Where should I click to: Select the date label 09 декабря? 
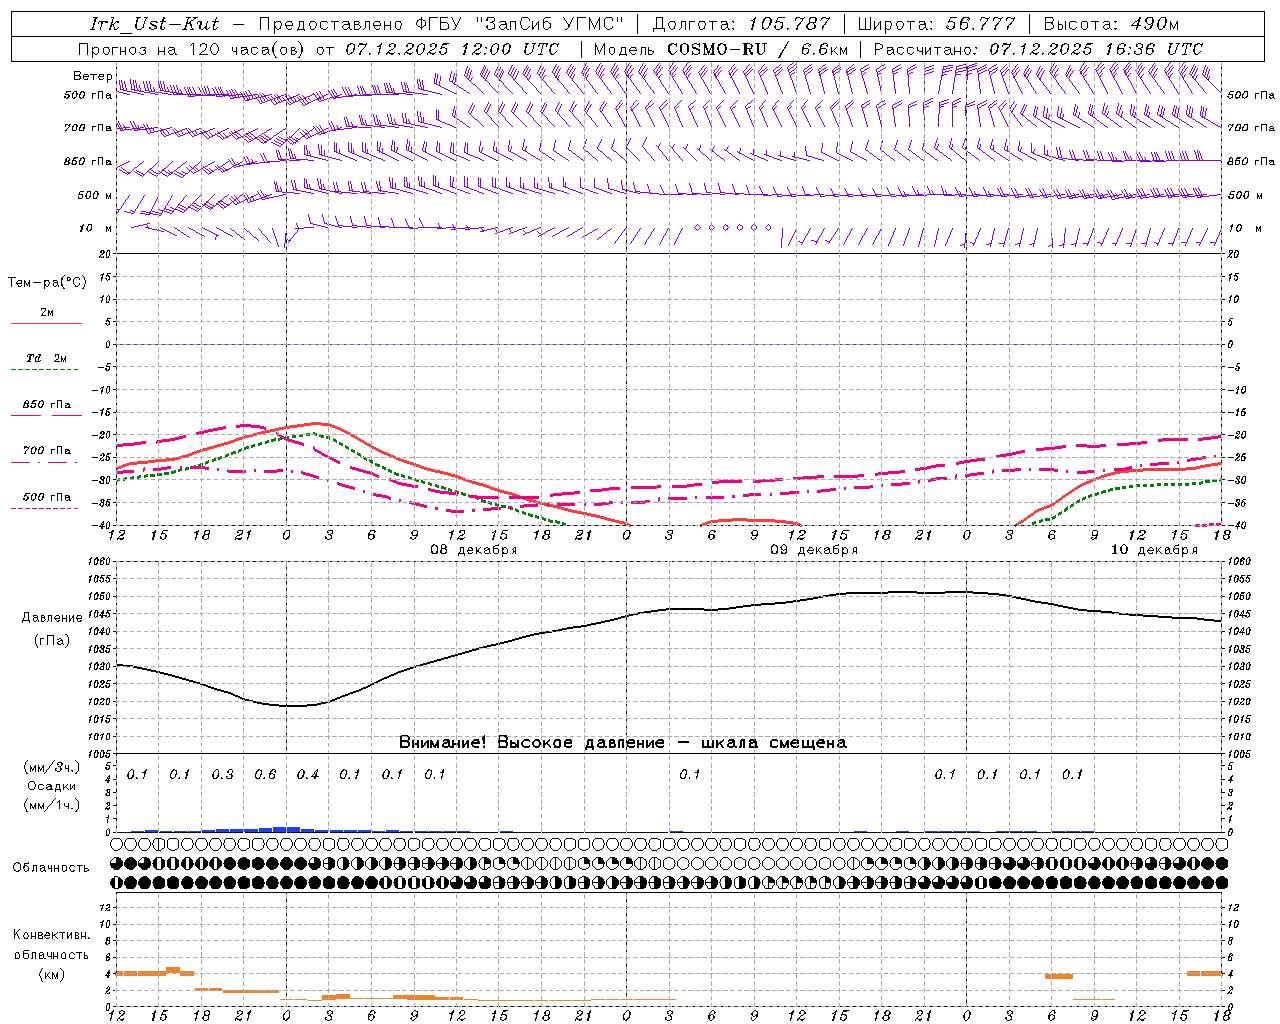(x=814, y=550)
